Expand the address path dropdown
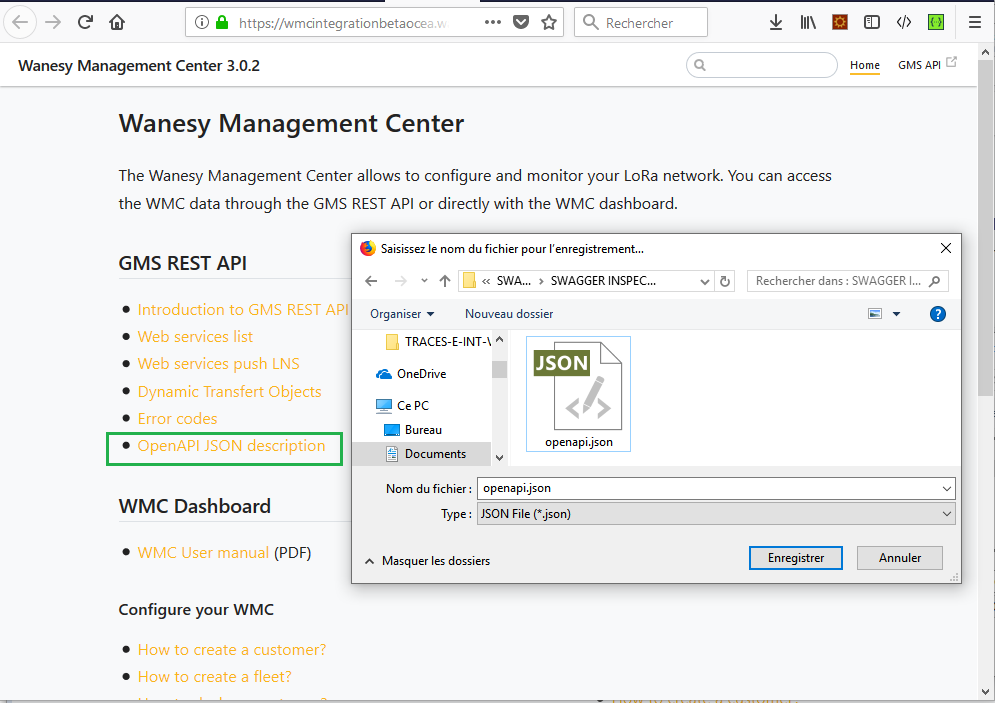The image size is (995, 703). [704, 280]
